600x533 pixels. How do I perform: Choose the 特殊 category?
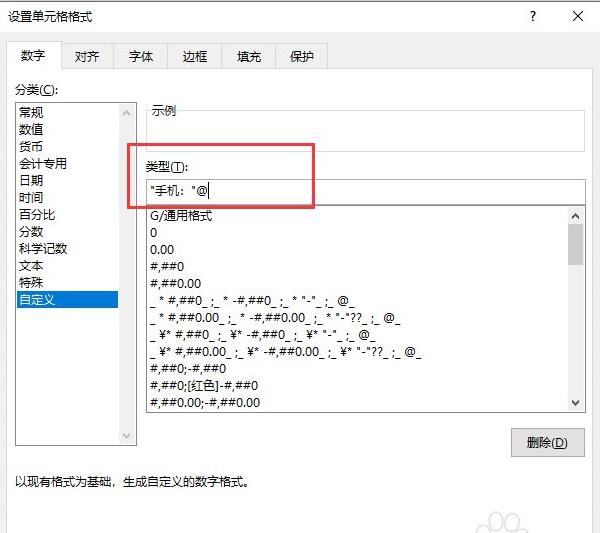coord(67,282)
